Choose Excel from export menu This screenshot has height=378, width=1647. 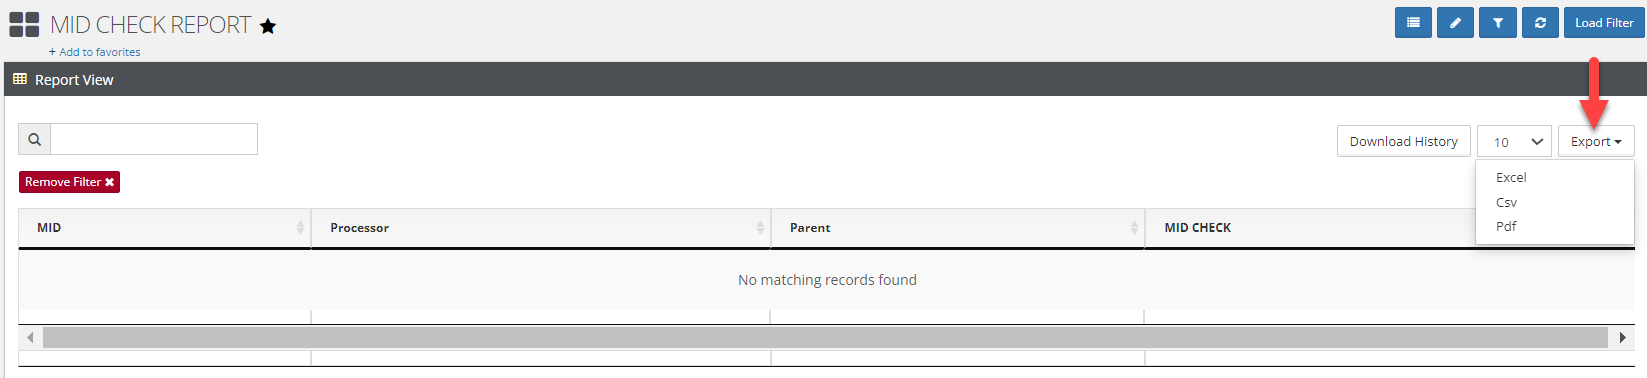tap(1511, 177)
